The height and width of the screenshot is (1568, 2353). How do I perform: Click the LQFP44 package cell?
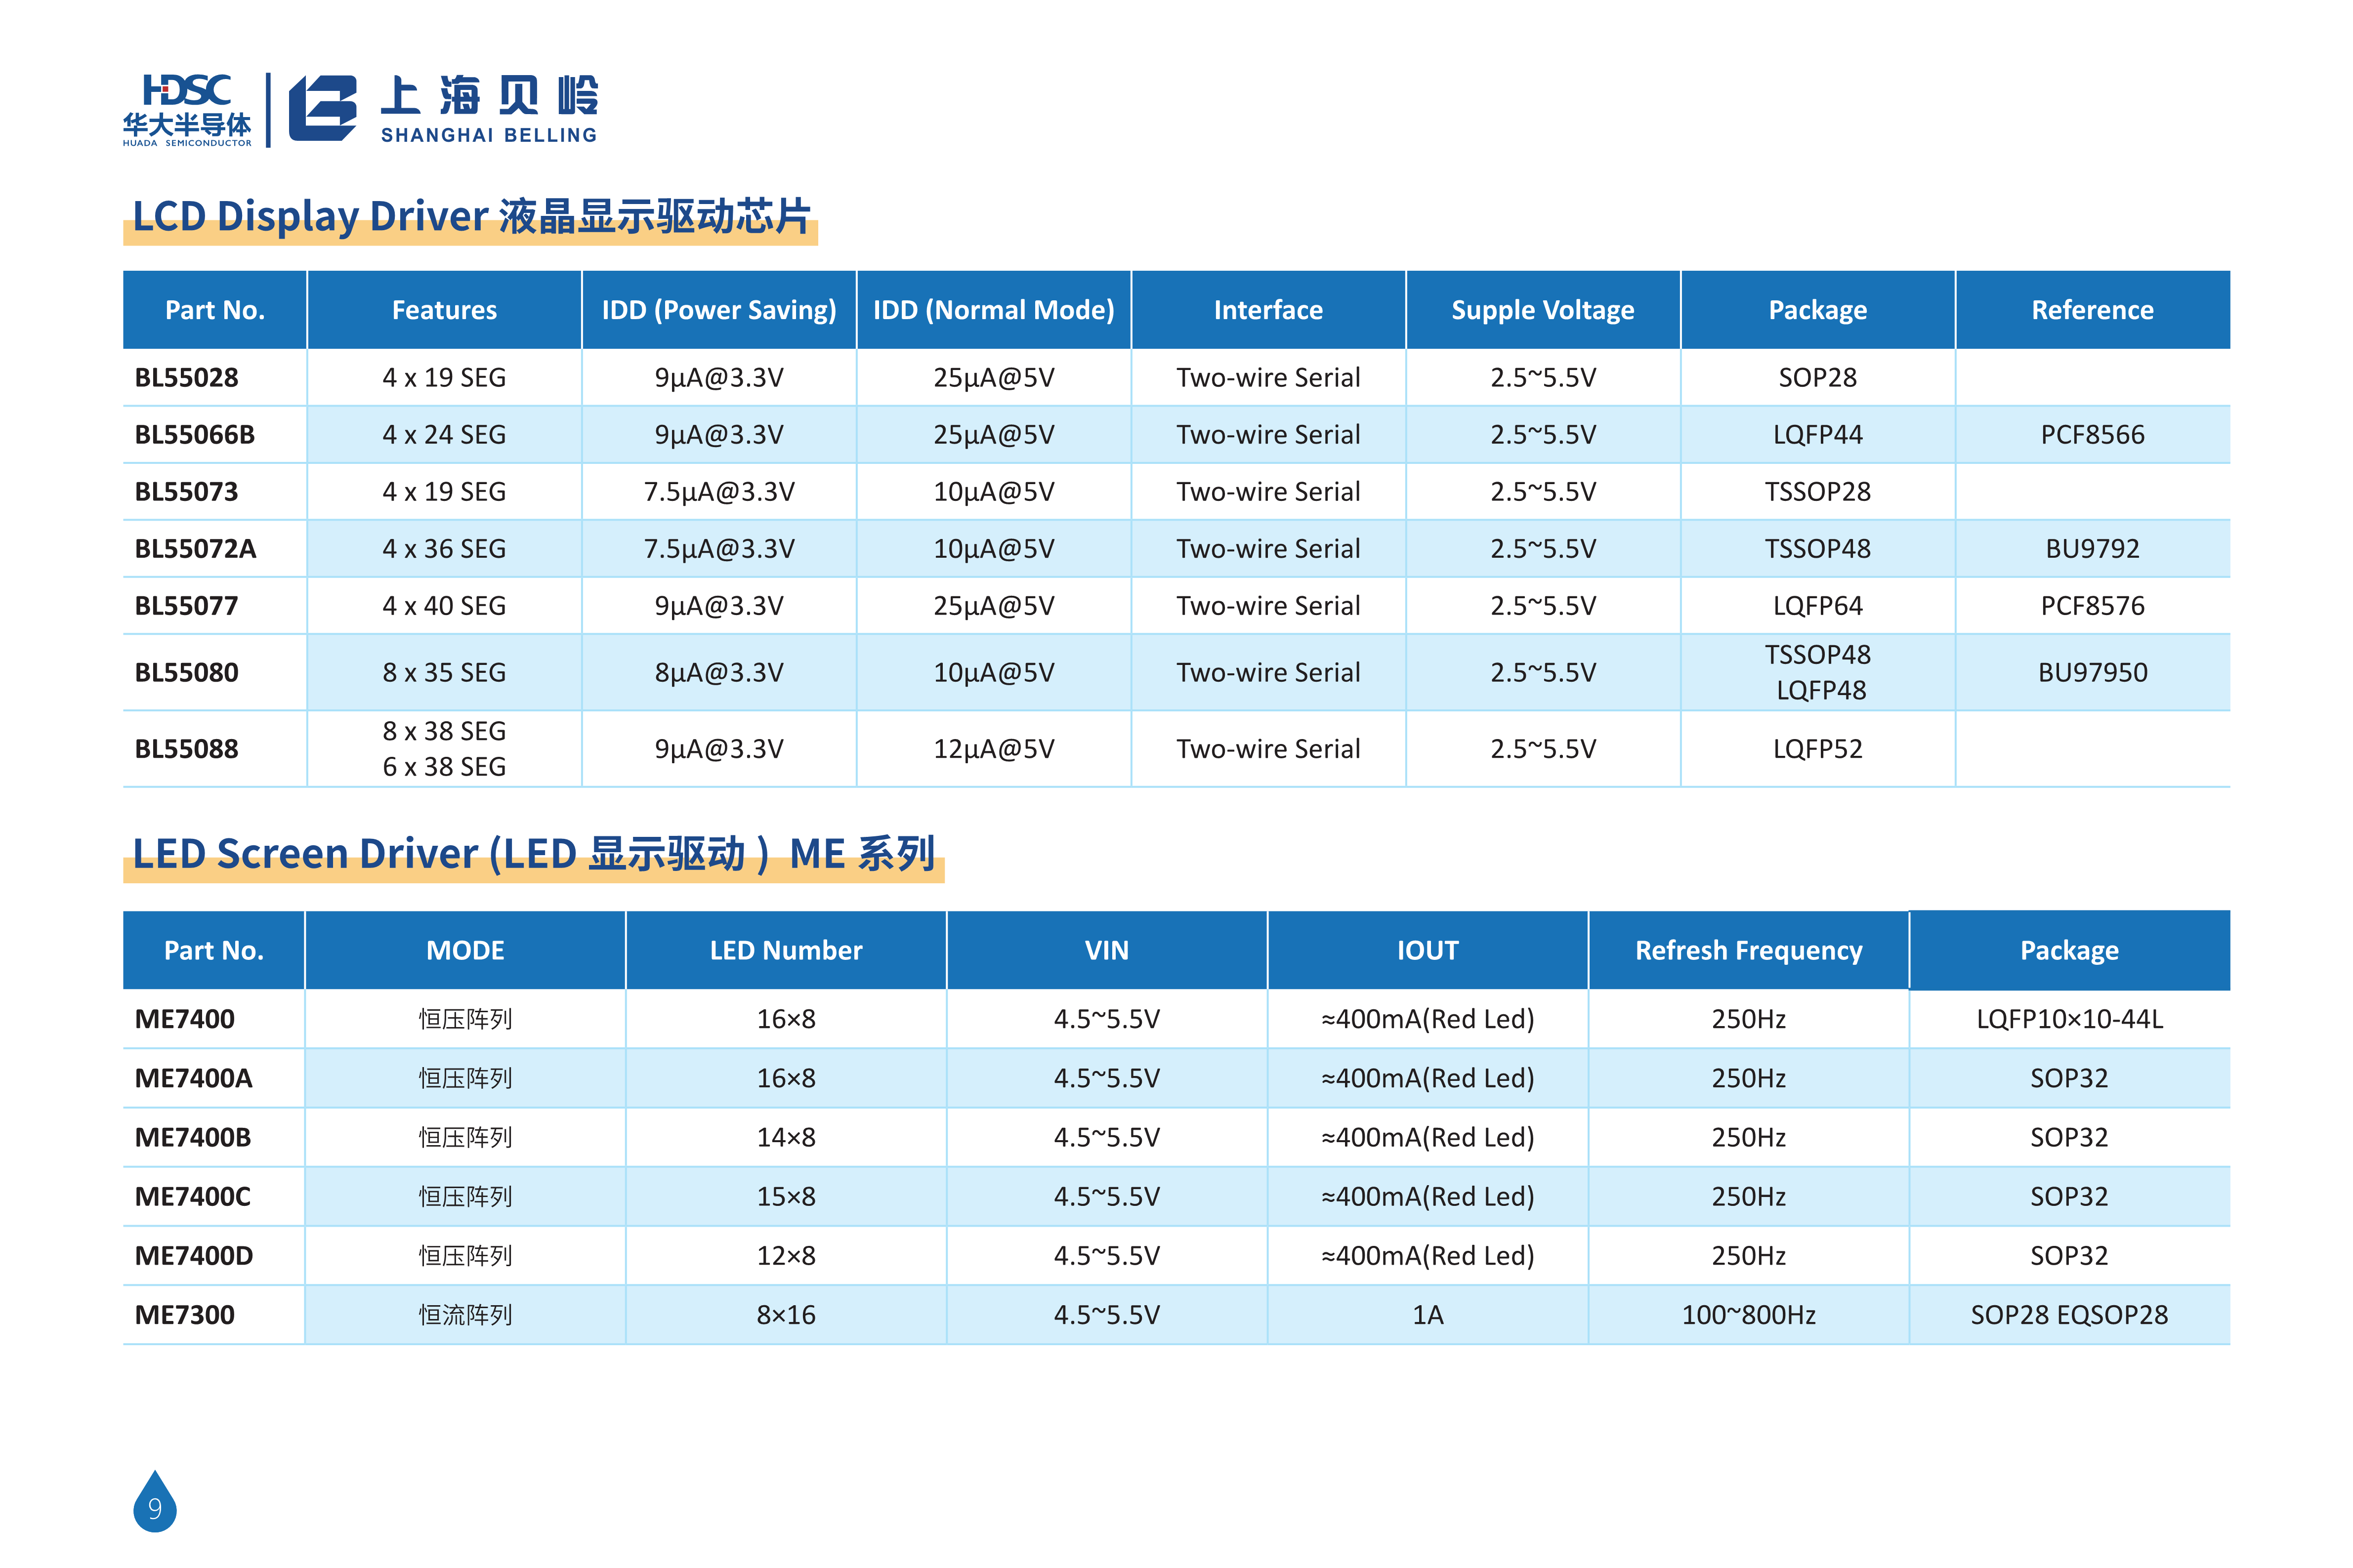1817,435
